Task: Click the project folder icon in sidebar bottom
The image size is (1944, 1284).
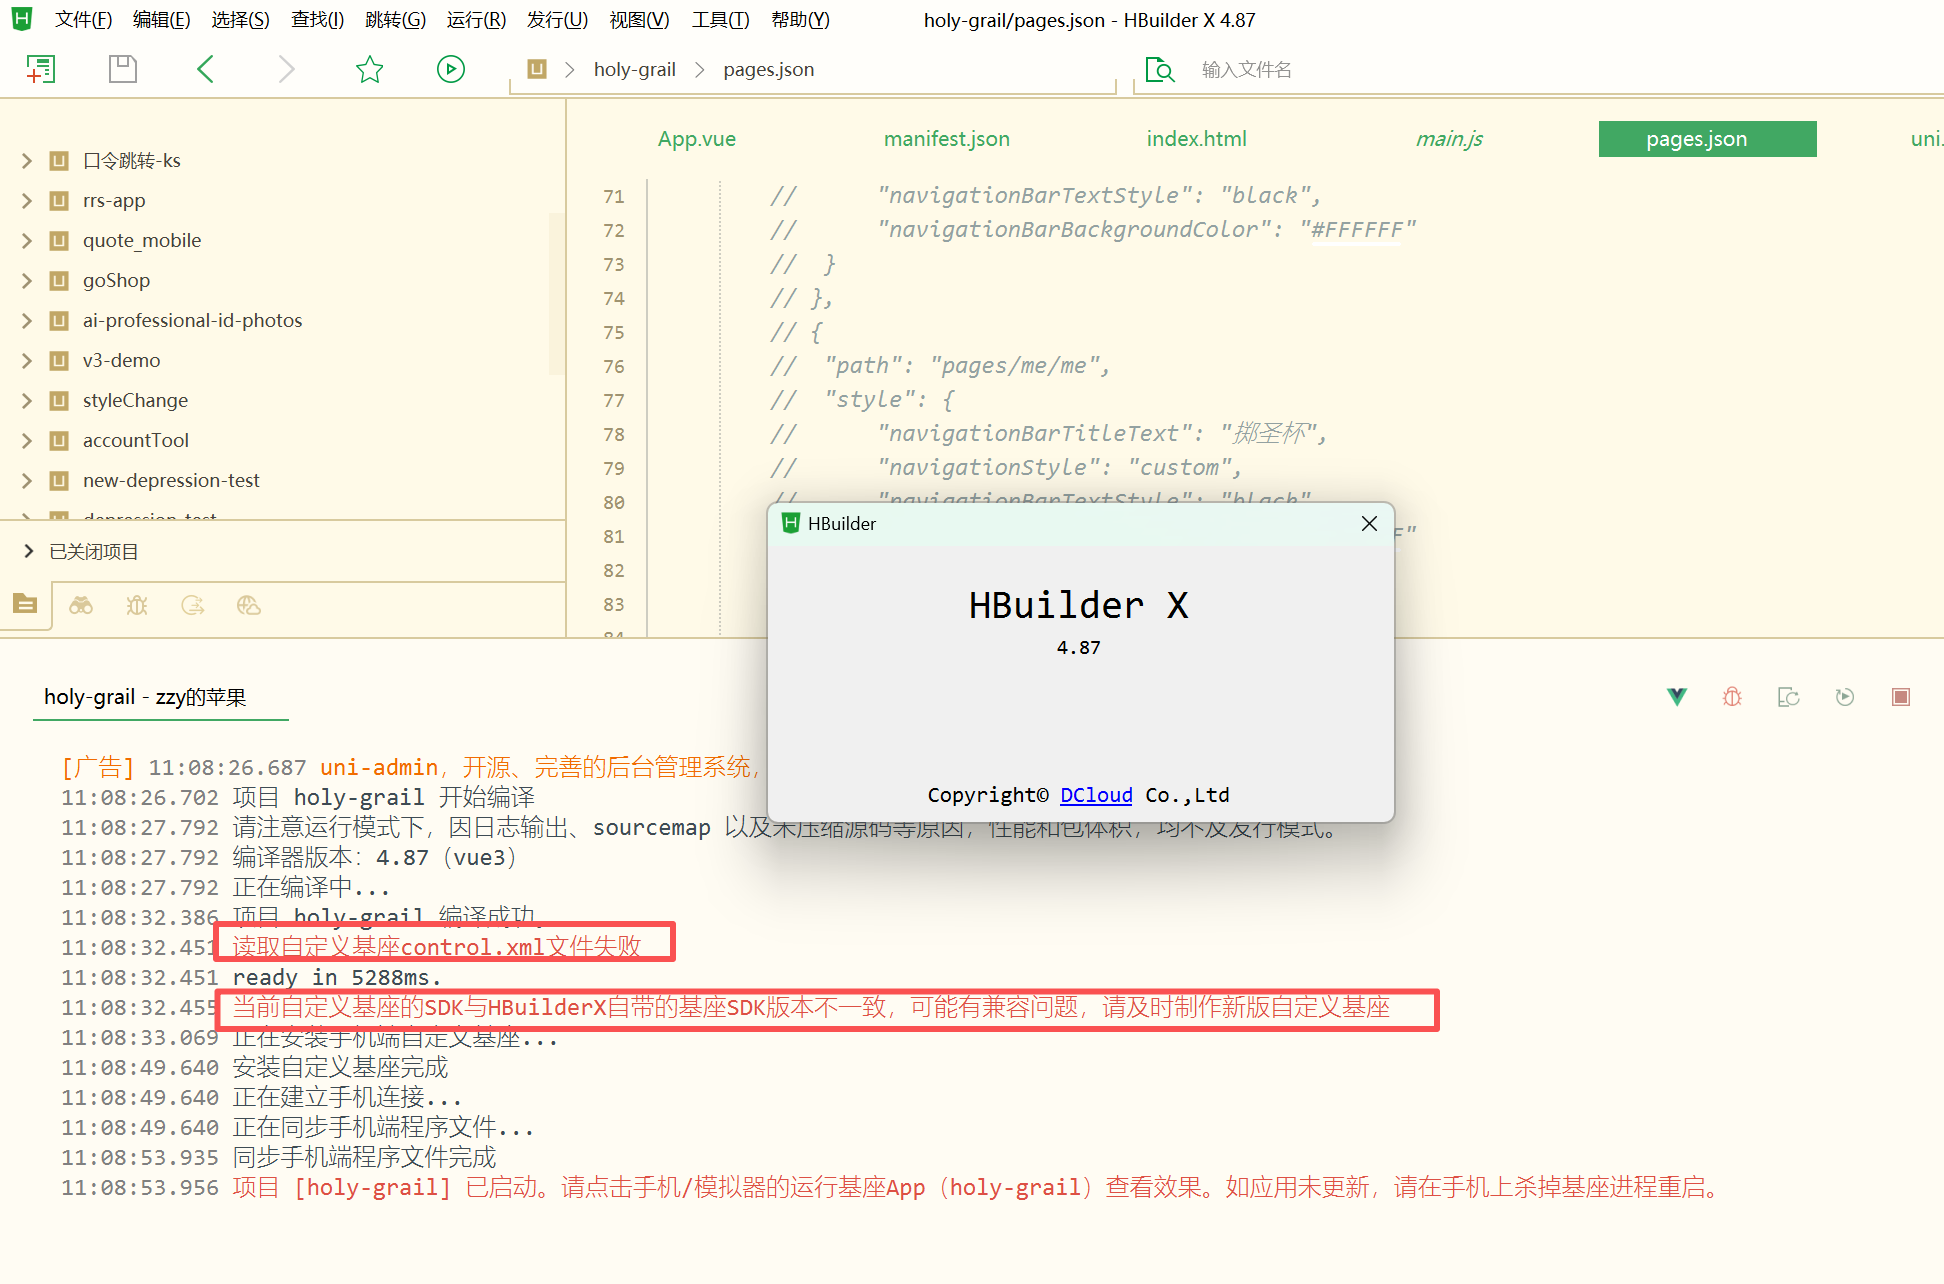Action: click(x=25, y=604)
